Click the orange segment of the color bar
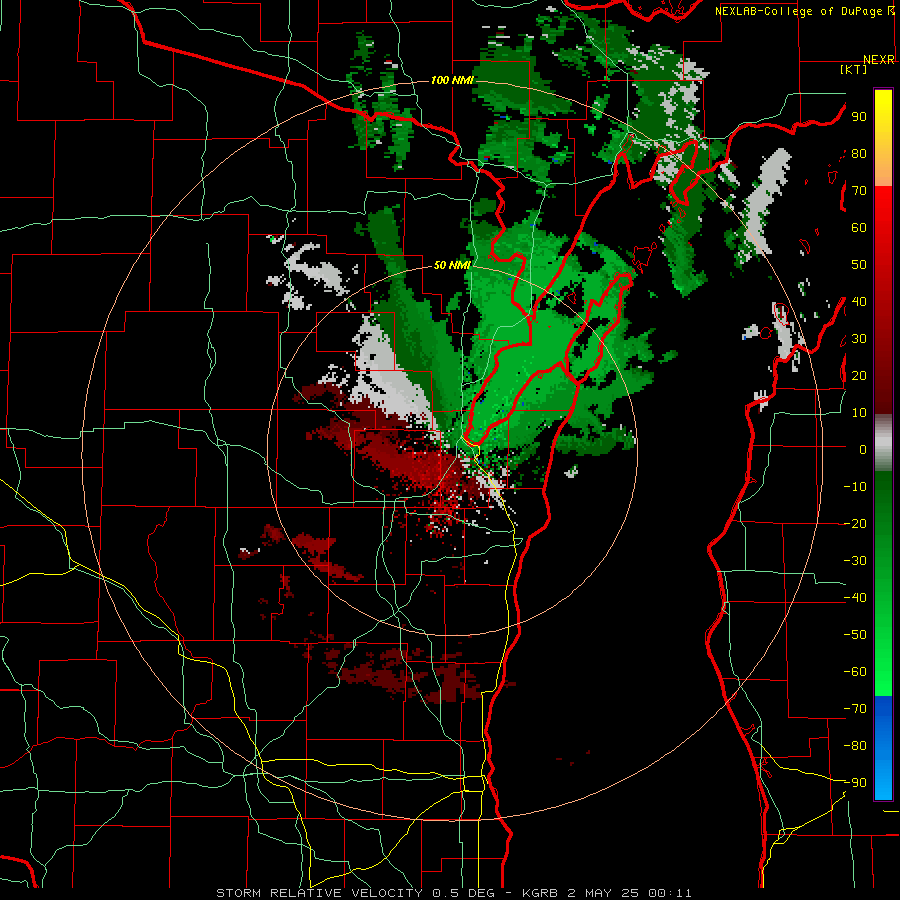Screen dimensions: 900x900 click(883, 168)
